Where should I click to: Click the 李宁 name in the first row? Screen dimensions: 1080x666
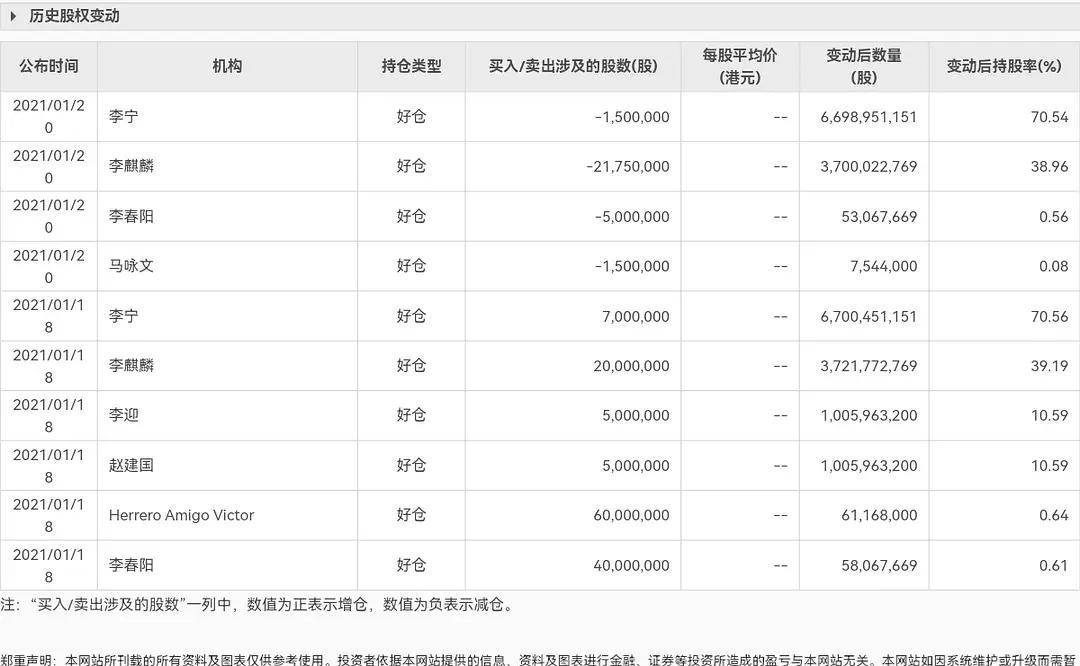pos(120,116)
